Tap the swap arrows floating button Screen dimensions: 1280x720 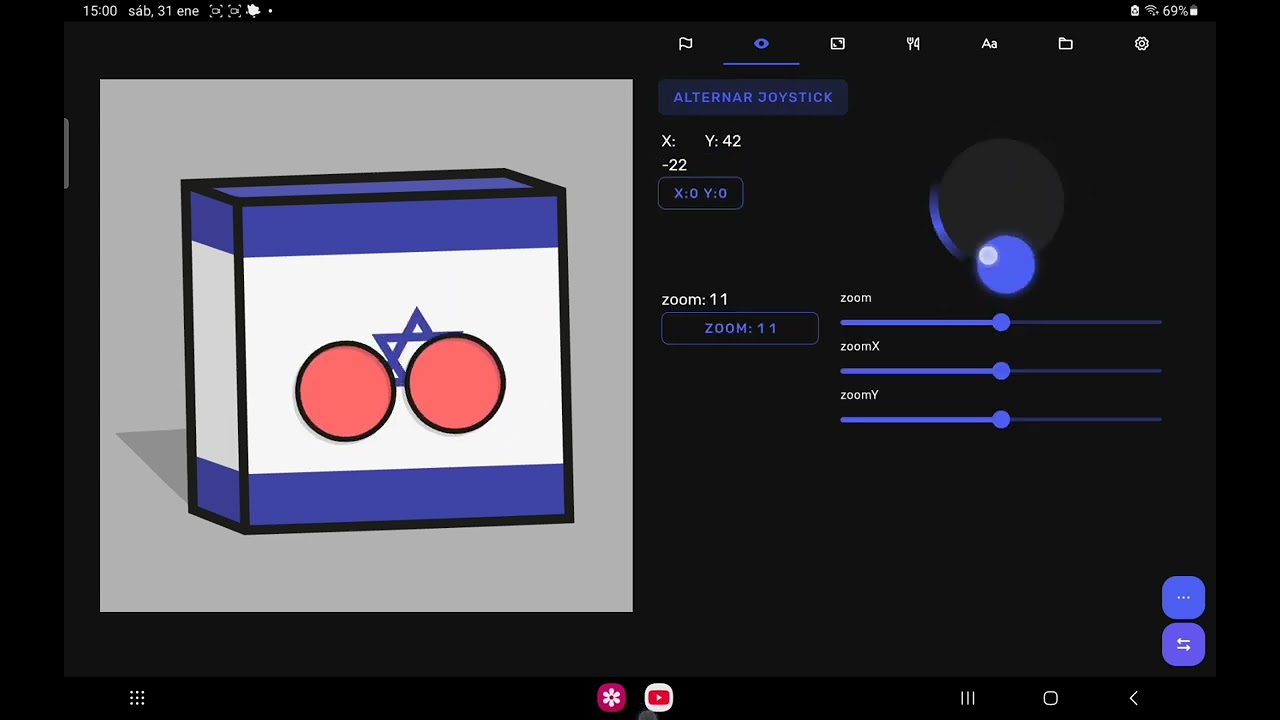(x=1183, y=645)
